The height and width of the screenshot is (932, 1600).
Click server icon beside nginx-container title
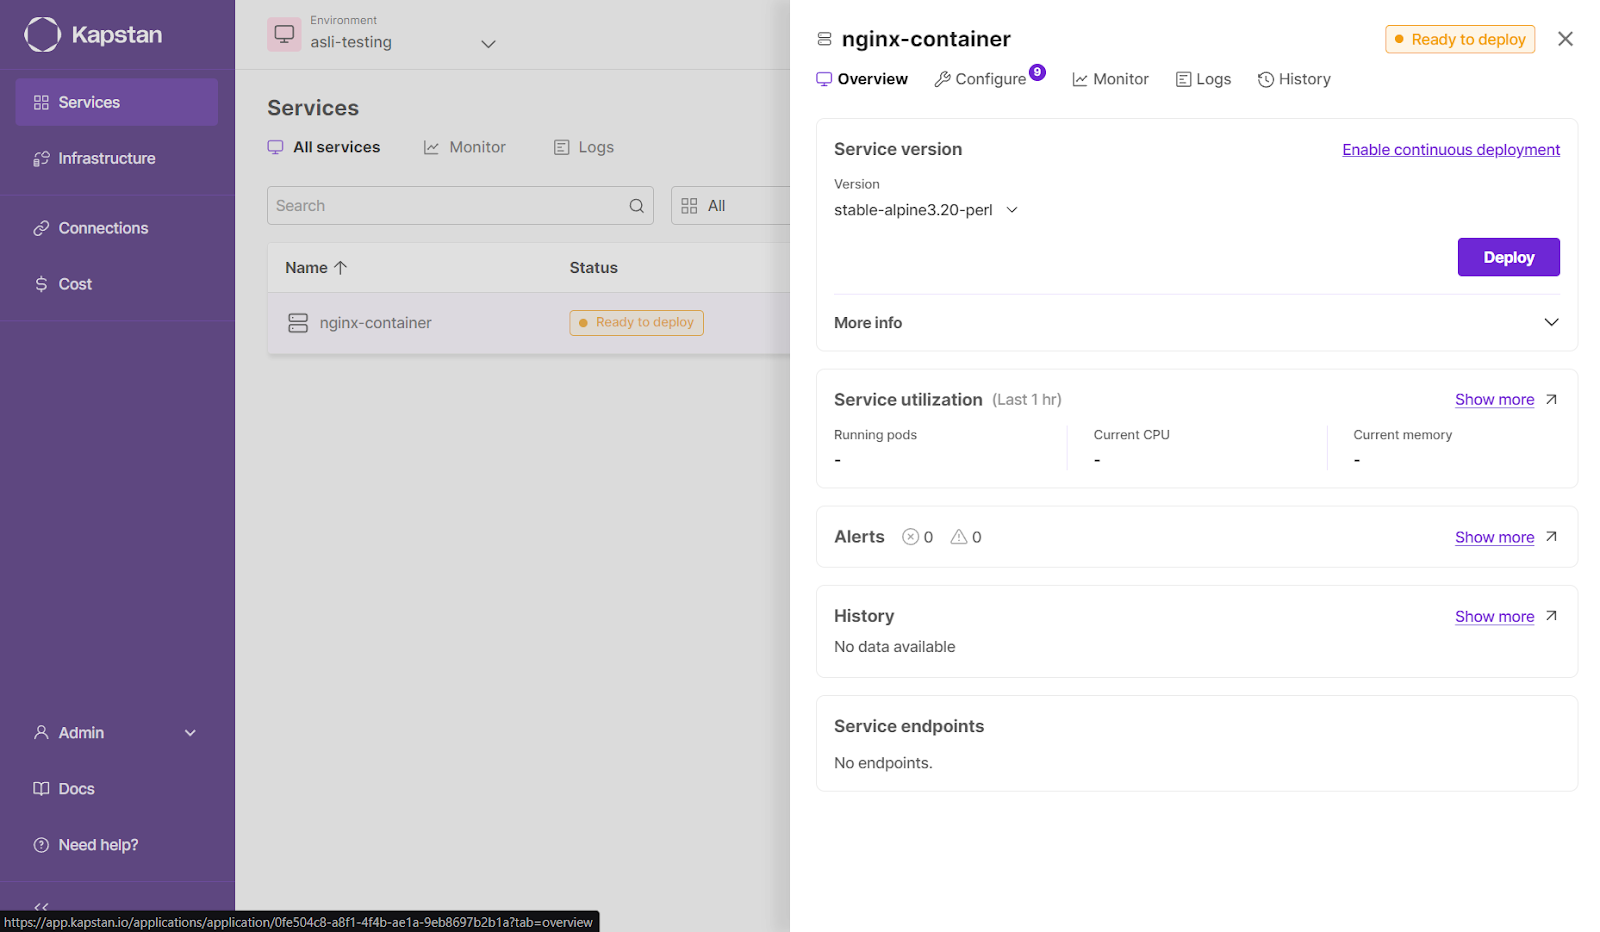tap(824, 39)
